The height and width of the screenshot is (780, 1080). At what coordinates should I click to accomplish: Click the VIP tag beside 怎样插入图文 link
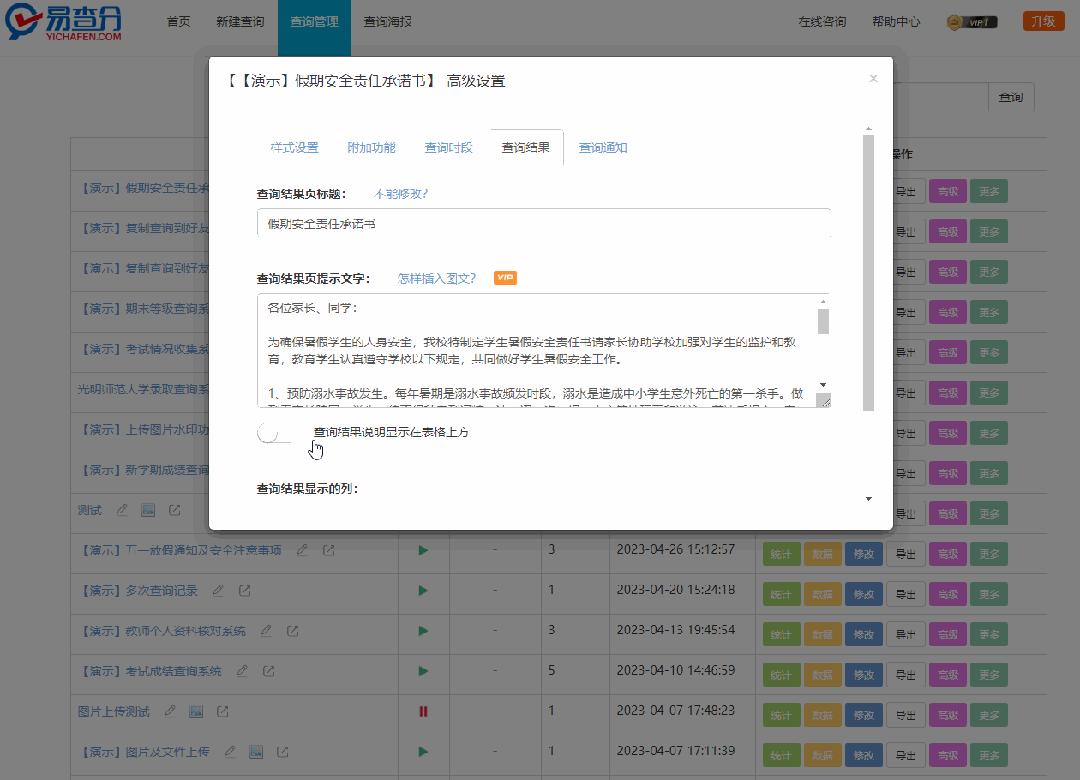click(x=505, y=278)
